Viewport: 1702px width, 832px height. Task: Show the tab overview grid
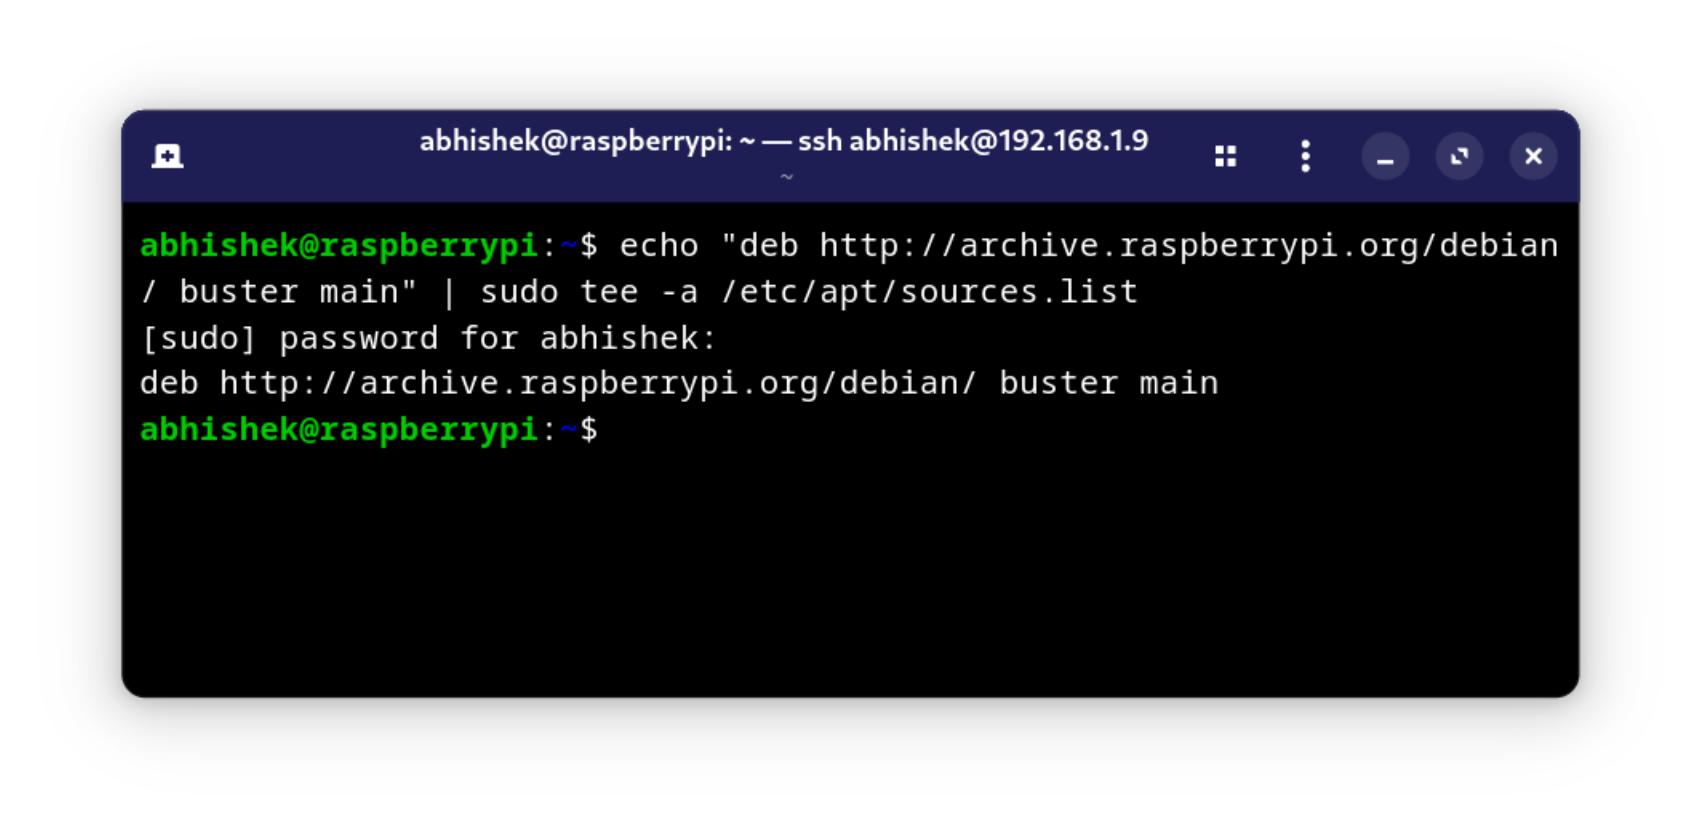(x=1225, y=156)
